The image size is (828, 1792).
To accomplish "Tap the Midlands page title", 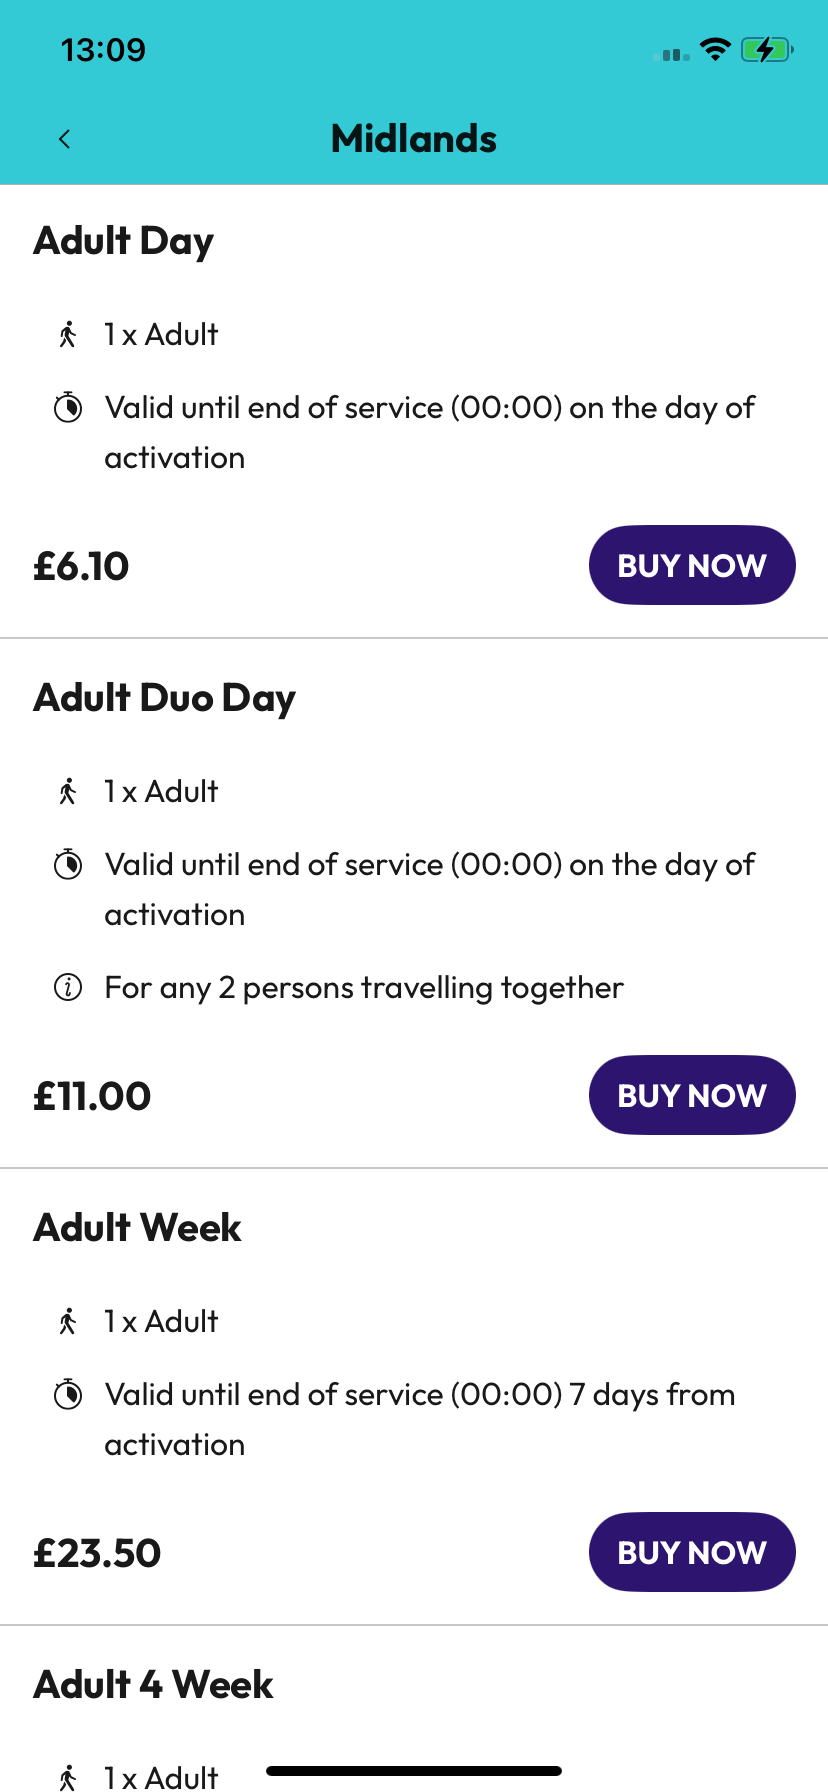I will 414,139.
